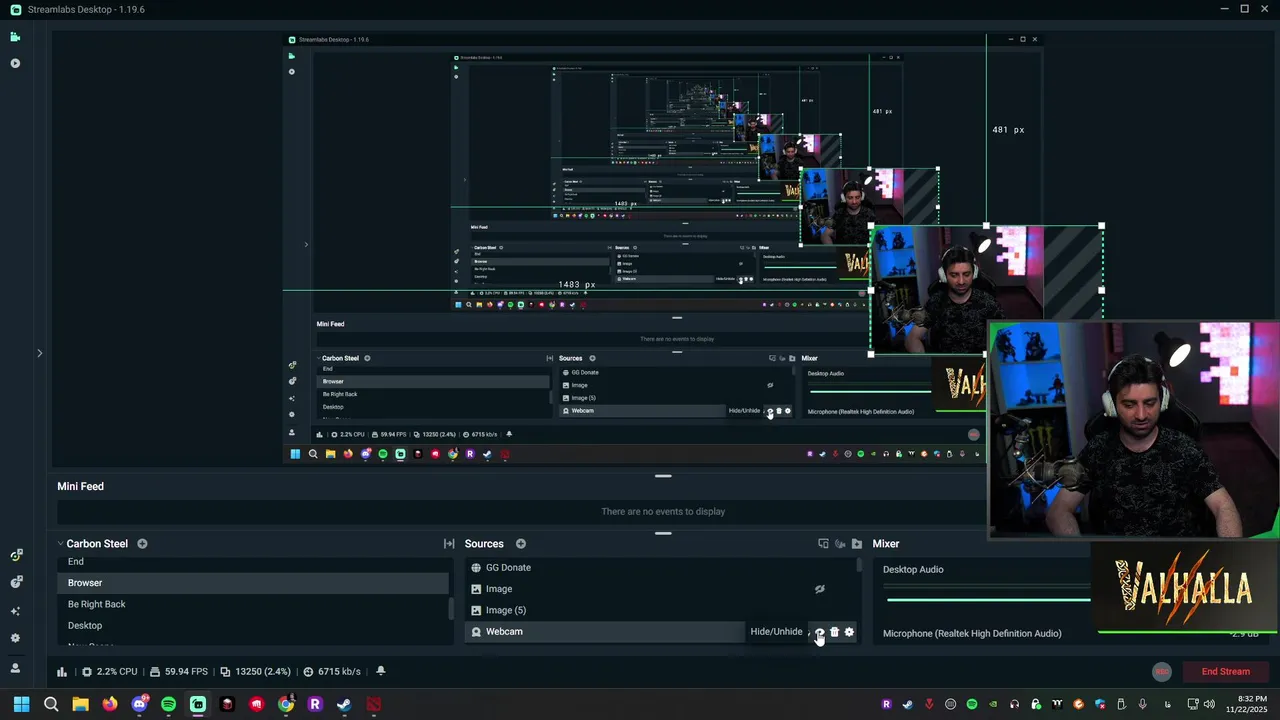Open the account profile icon in sidebar

[x=15, y=668]
